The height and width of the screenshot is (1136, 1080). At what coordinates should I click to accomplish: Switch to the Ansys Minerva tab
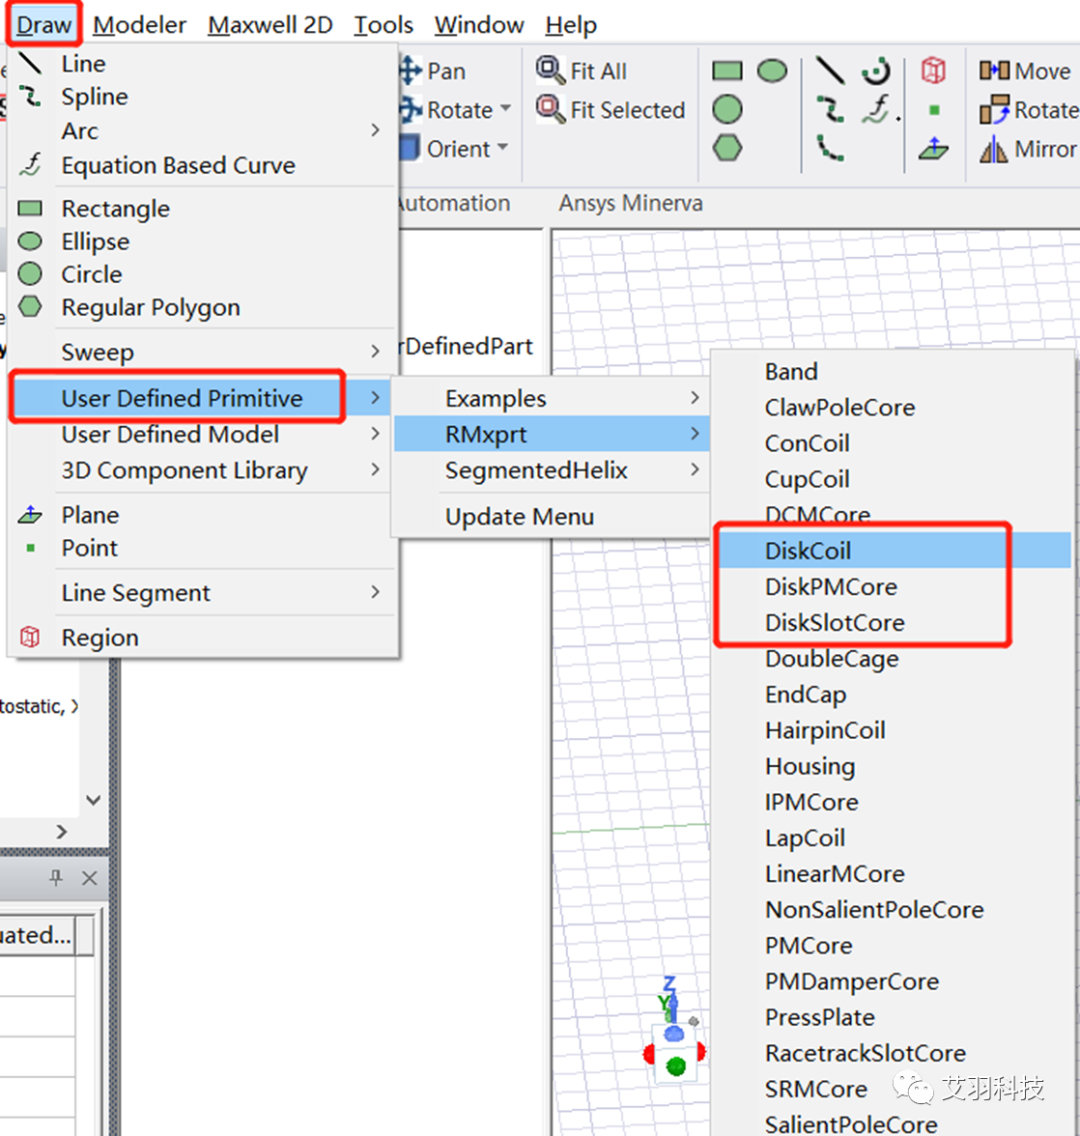coord(630,203)
